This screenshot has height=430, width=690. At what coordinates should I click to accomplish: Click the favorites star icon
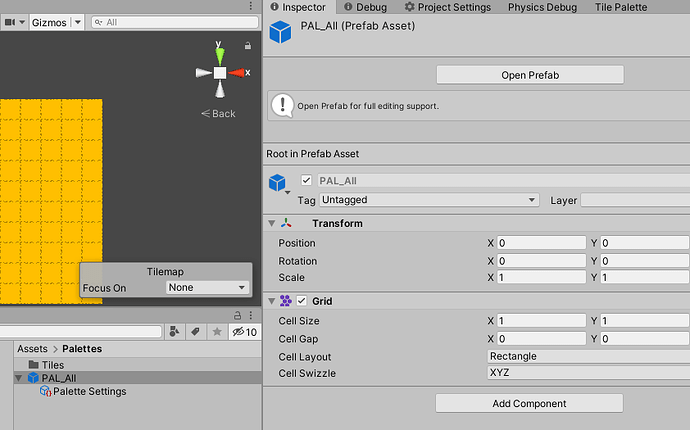(217, 331)
